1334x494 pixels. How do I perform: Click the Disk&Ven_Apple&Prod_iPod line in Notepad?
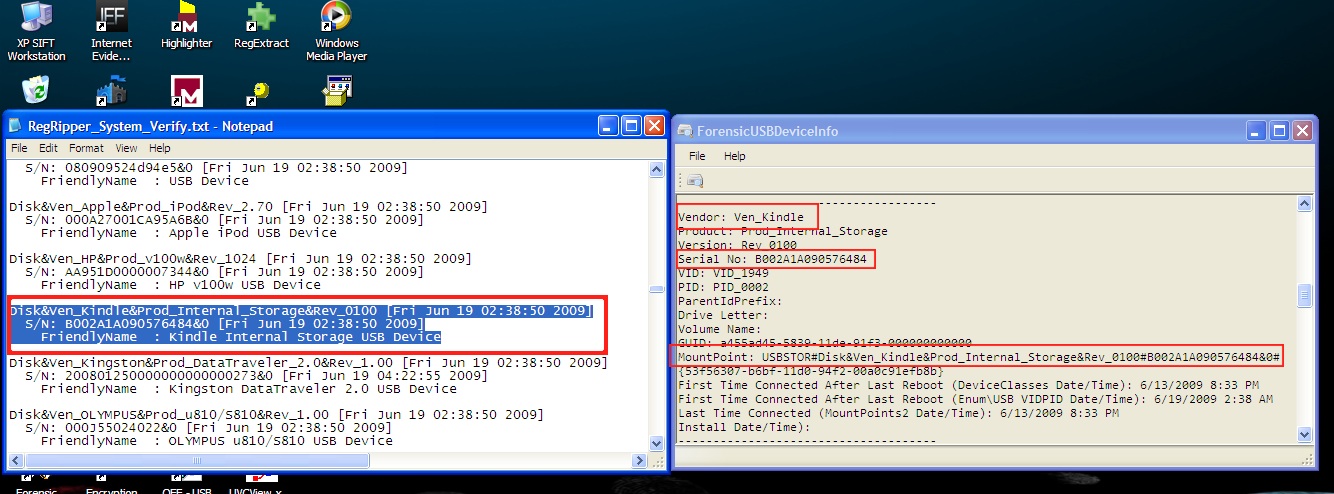tap(248, 207)
